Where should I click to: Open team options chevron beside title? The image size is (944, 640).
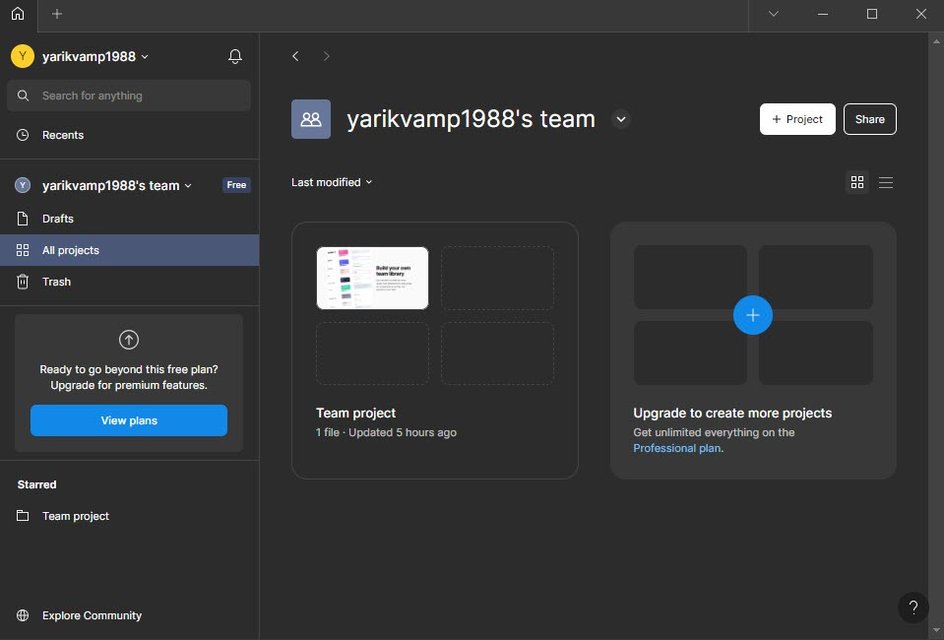pos(621,119)
